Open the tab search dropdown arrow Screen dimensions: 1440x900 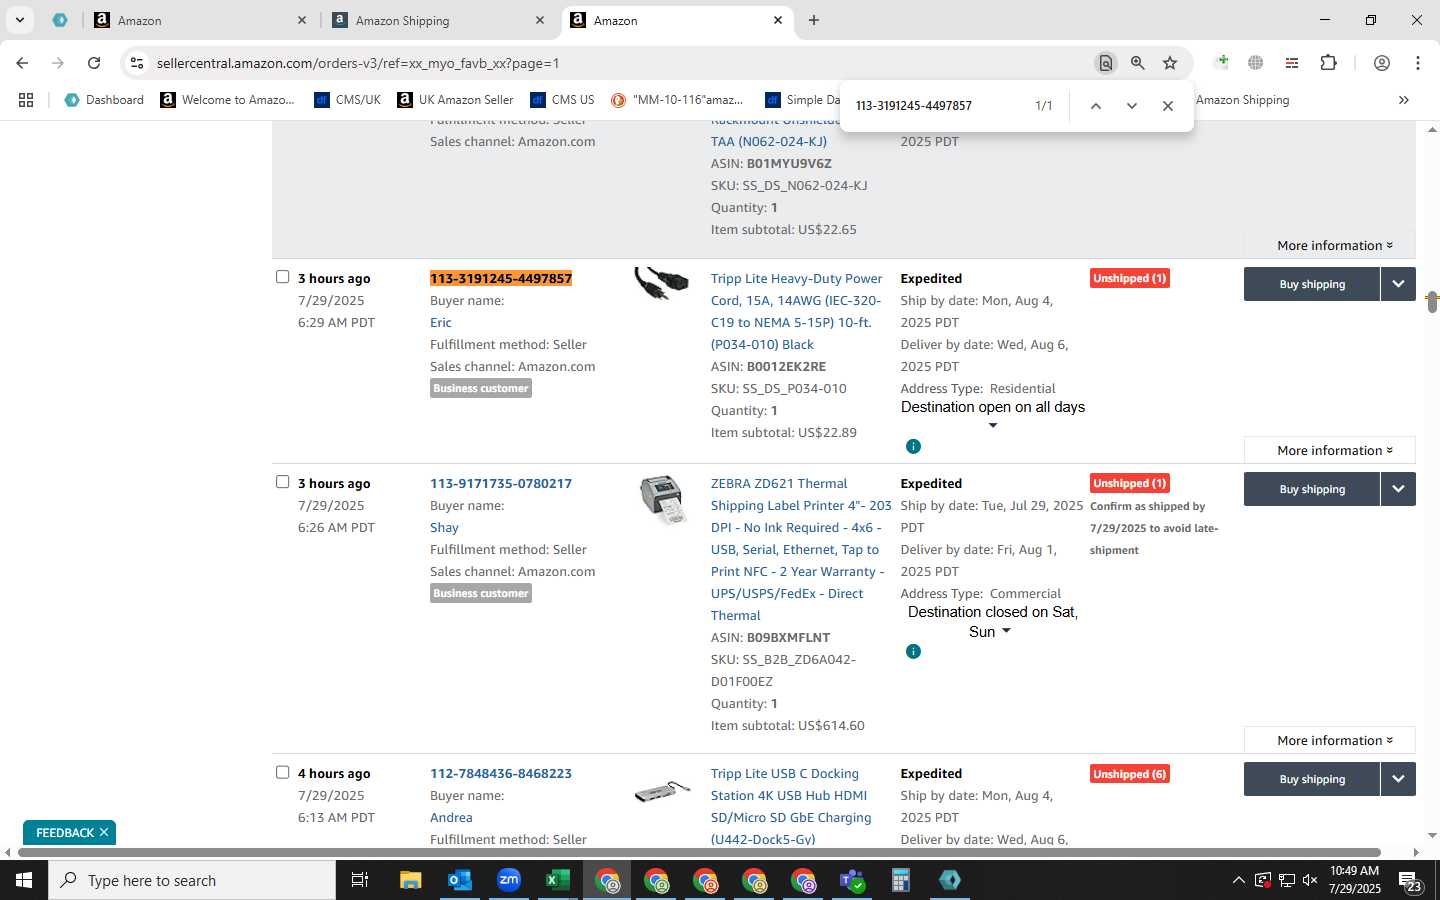[19, 20]
